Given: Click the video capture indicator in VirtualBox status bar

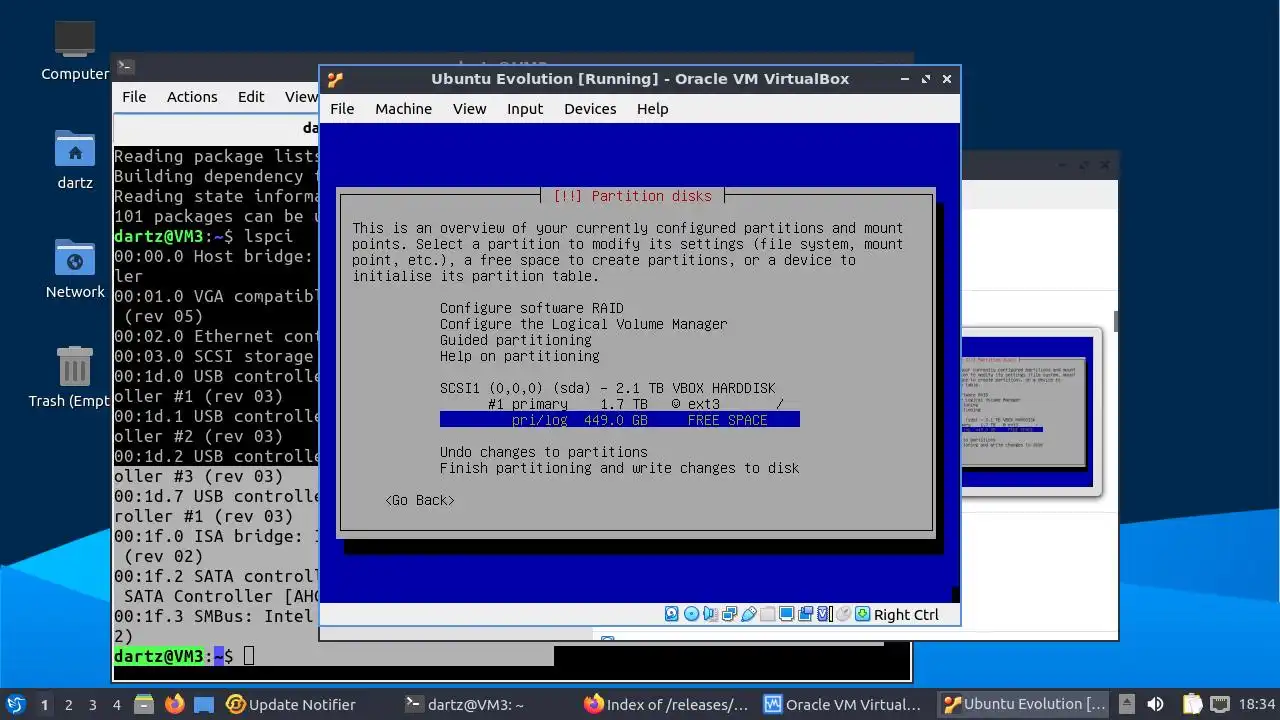Looking at the screenshot, I should coord(806,614).
